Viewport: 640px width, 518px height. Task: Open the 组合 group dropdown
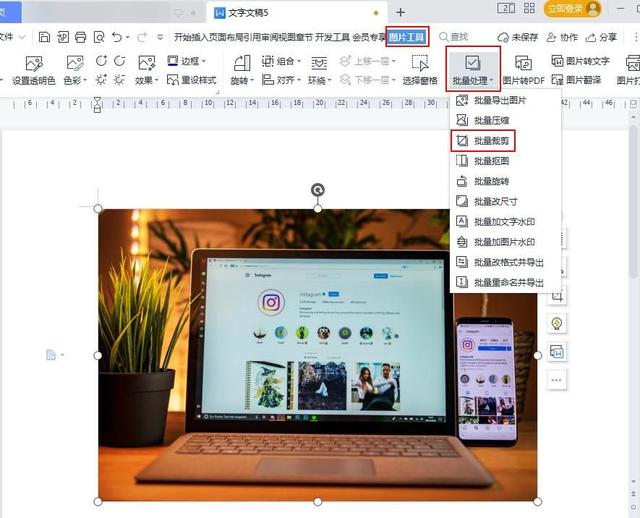281,61
